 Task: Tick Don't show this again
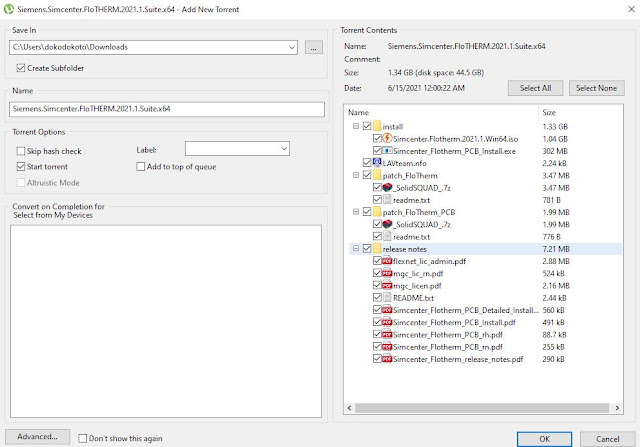(x=83, y=438)
